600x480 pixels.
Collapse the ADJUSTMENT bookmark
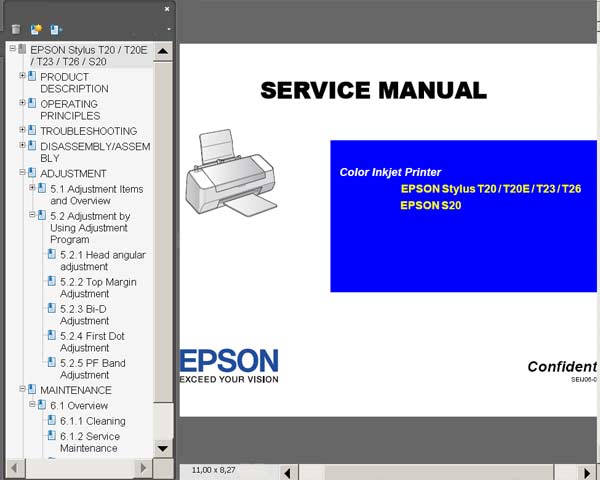click(x=22, y=172)
